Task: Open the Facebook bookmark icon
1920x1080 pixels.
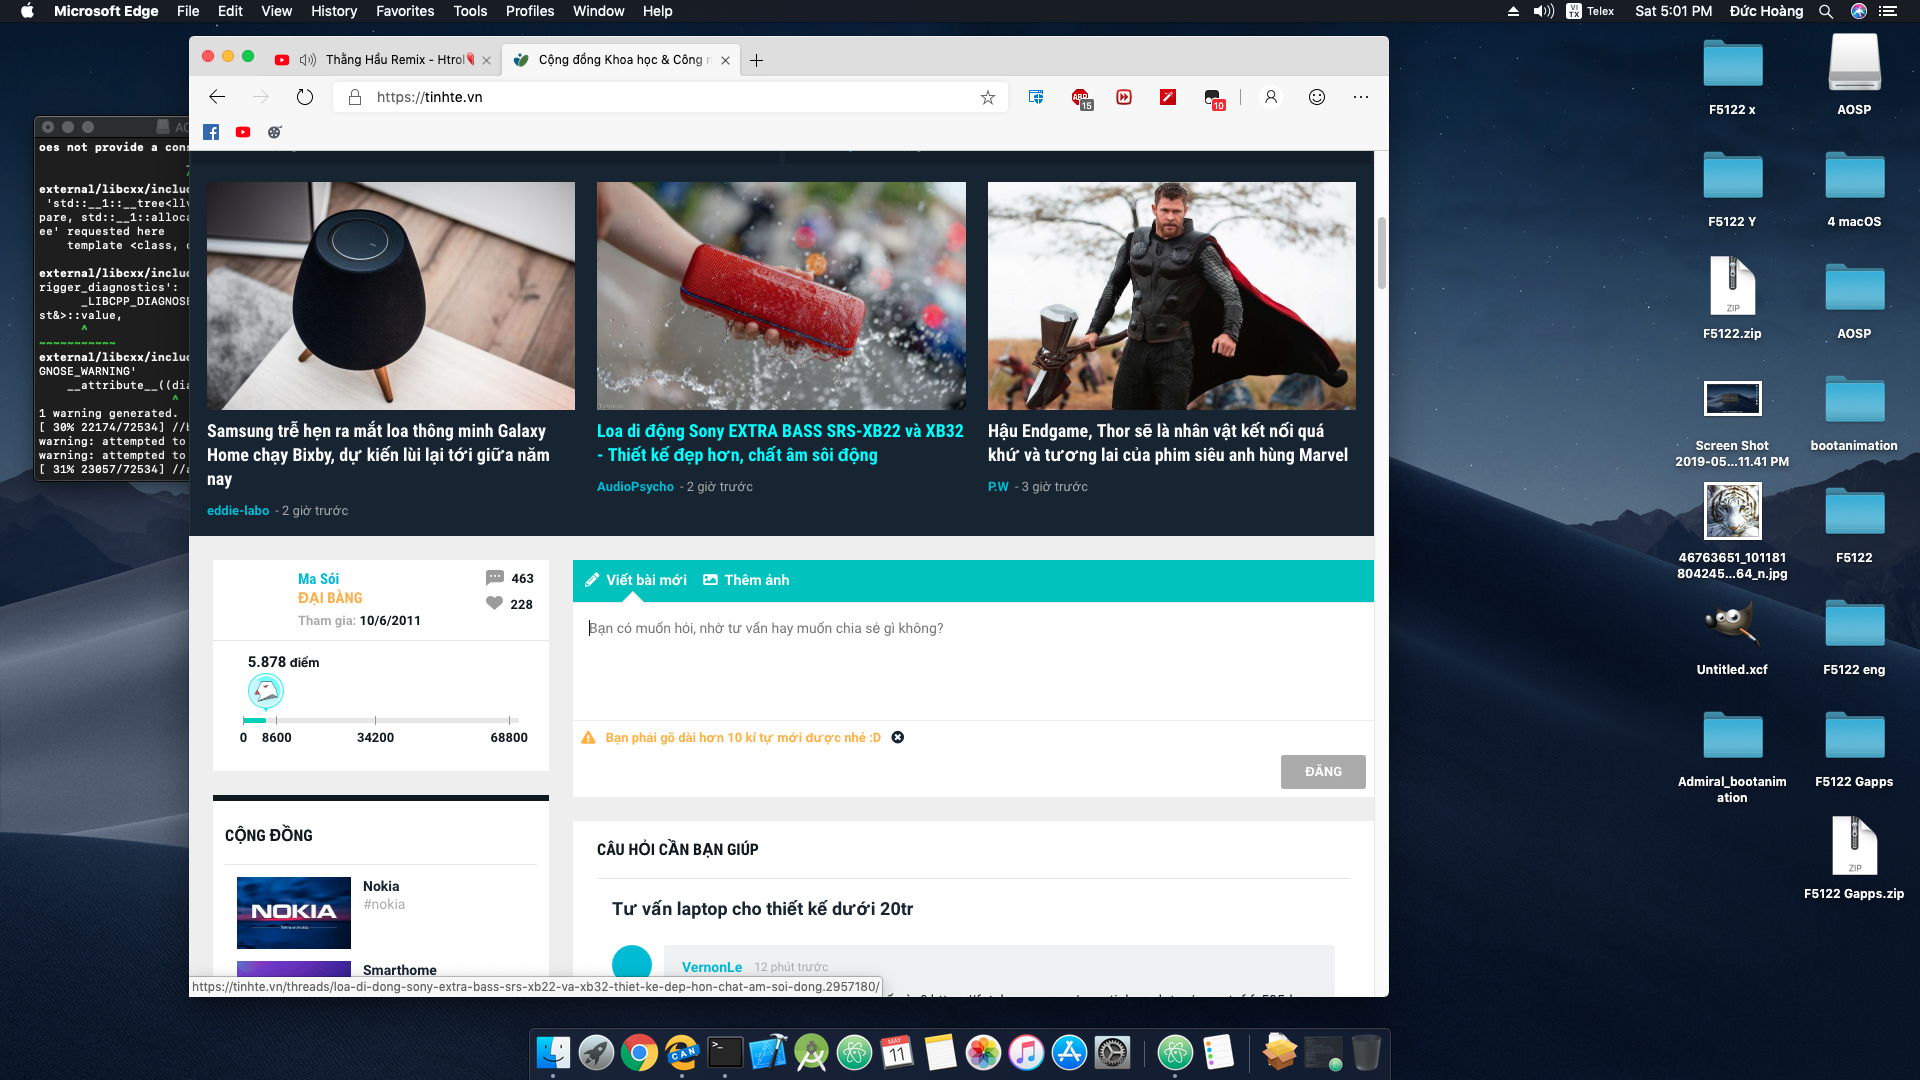Action: pyautogui.click(x=211, y=132)
